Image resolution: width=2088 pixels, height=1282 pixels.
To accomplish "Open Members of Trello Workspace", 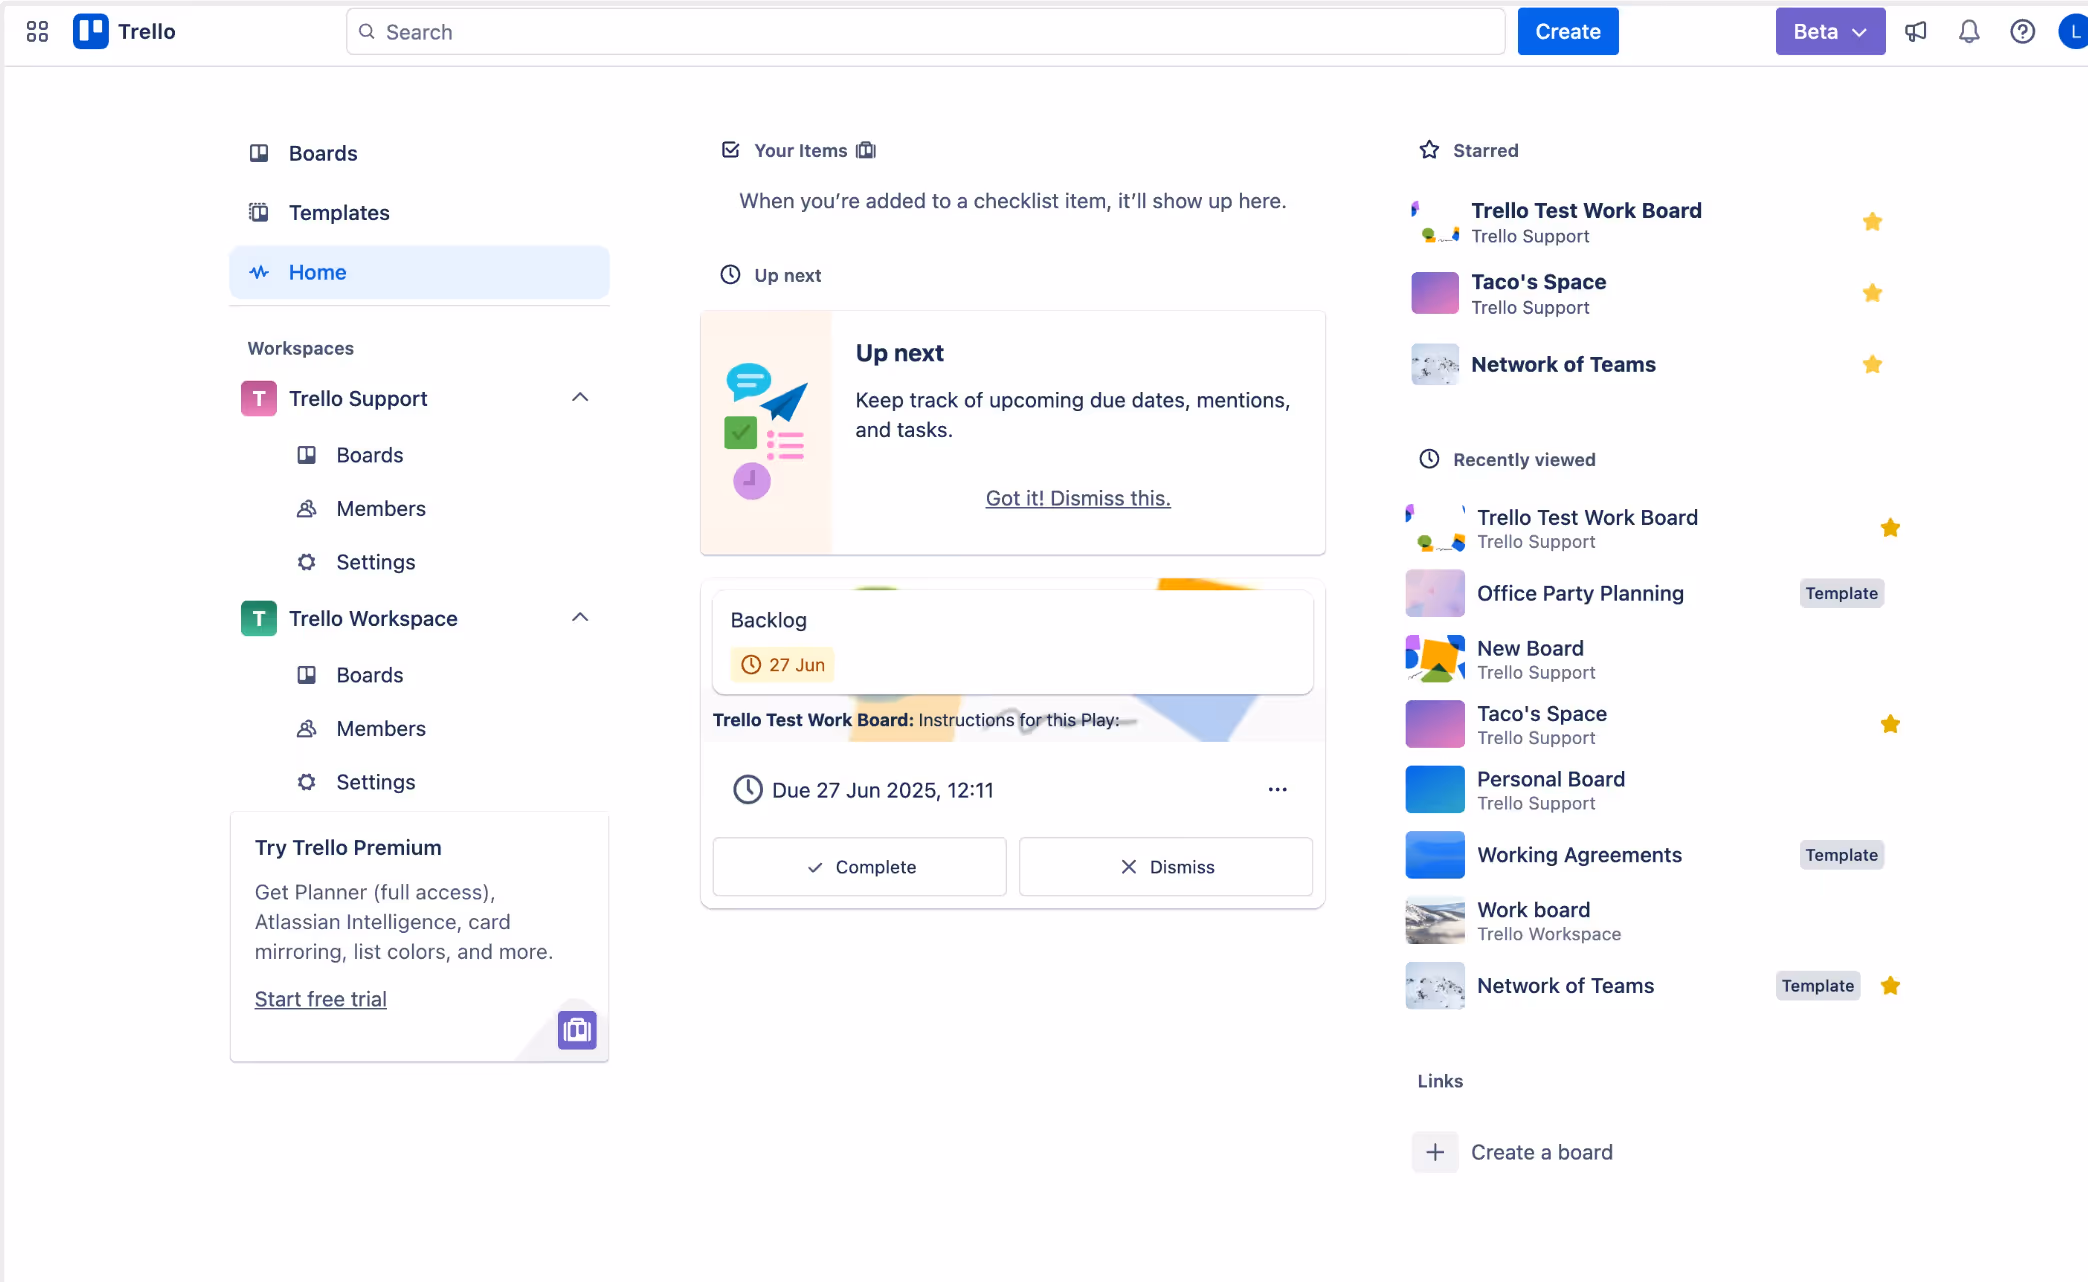I will tap(380, 728).
